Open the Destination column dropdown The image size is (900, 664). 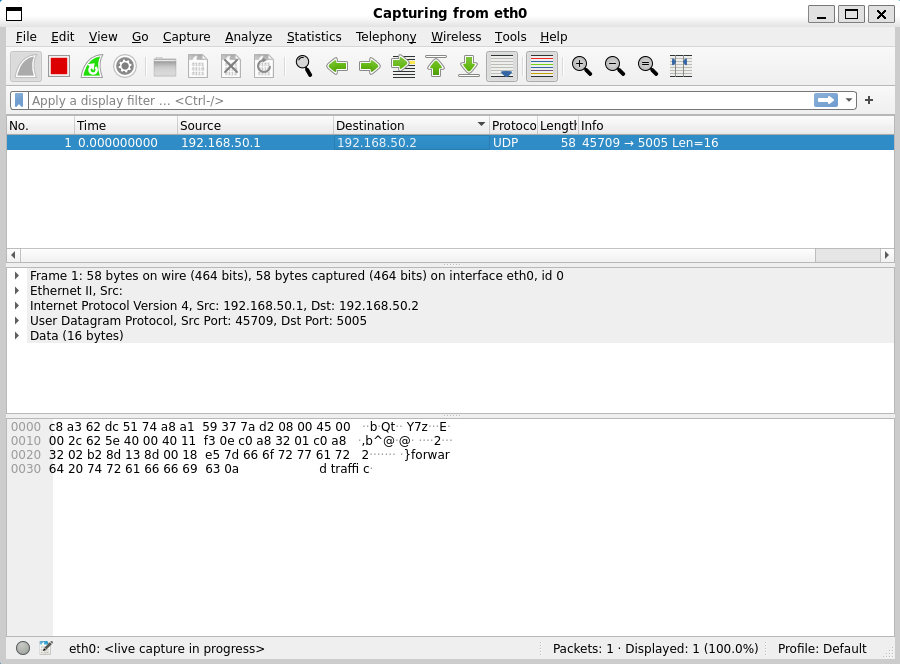[480, 125]
